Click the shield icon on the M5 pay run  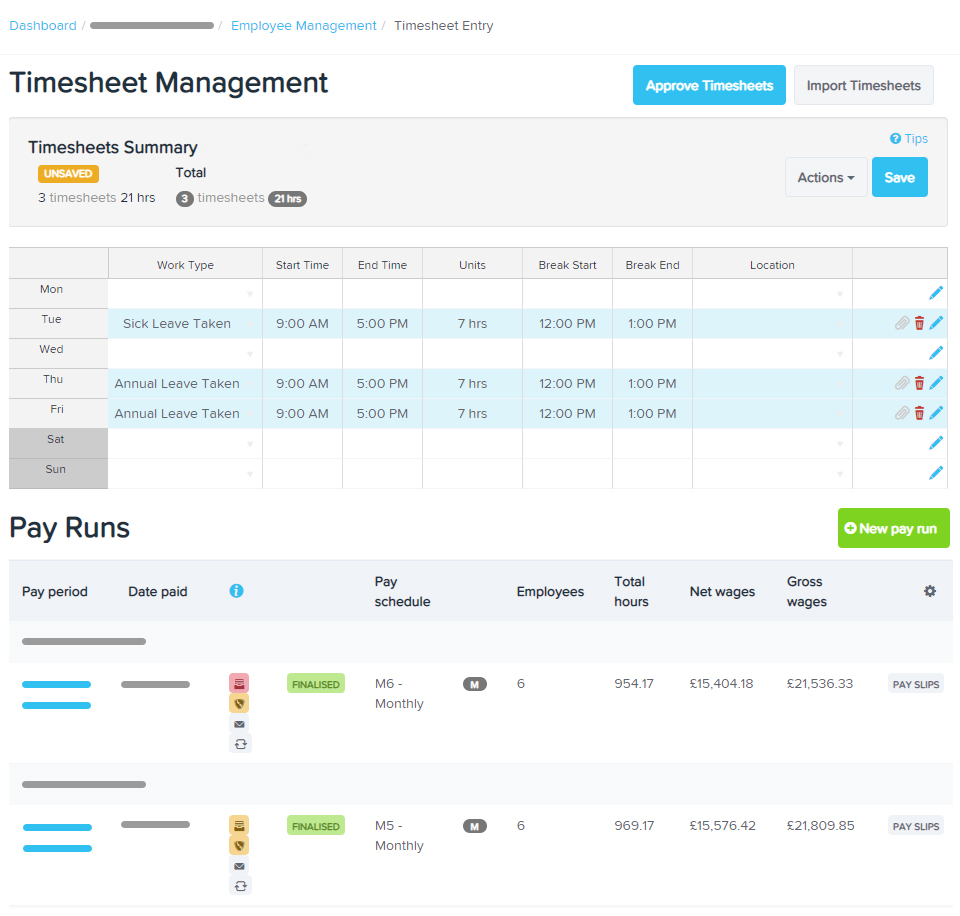[239, 845]
